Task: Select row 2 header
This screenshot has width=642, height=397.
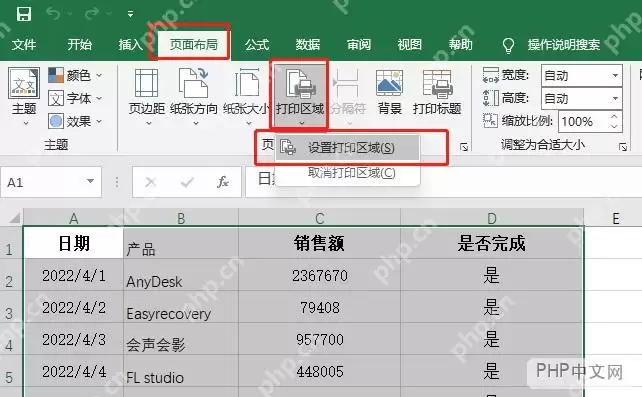Action: click(10, 275)
